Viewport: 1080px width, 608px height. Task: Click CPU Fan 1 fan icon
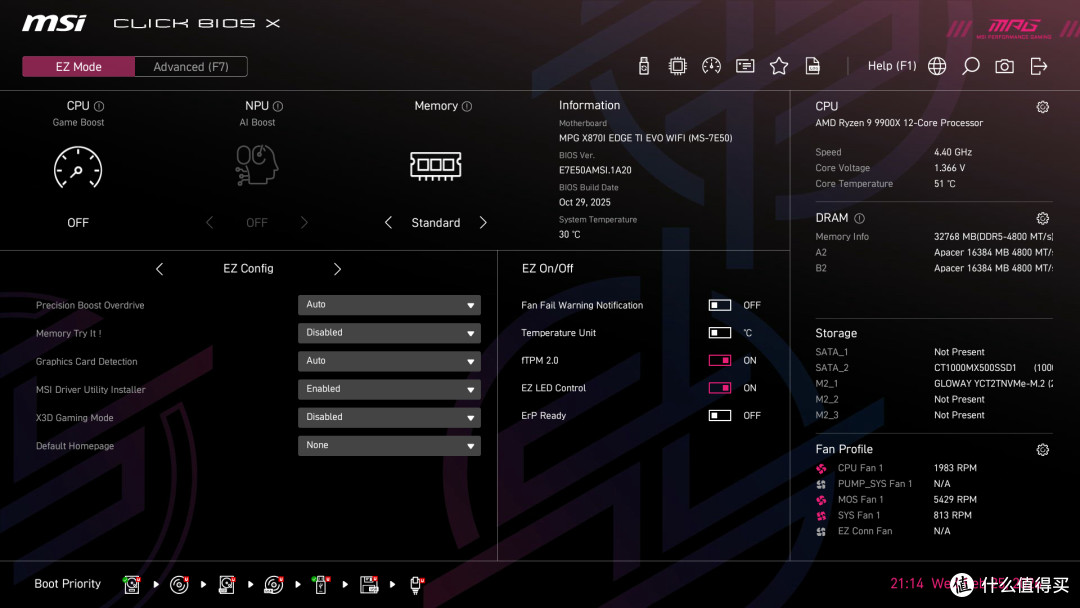tap(821, 468)
